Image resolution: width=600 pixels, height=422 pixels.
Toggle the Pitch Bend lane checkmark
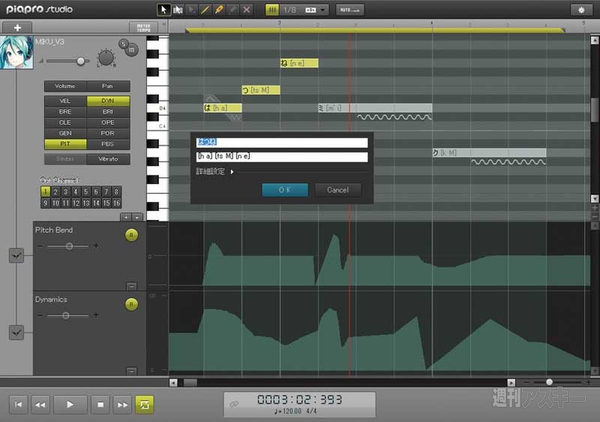pos(16,256)
